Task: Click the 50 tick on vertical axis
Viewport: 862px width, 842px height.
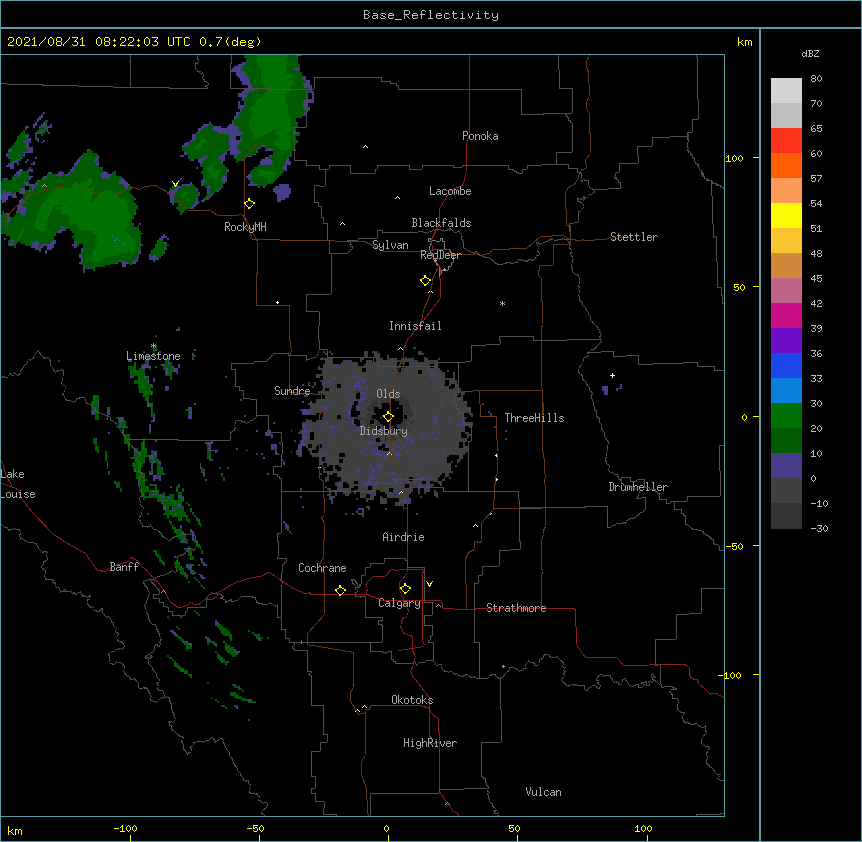Action: coord(739,287)
